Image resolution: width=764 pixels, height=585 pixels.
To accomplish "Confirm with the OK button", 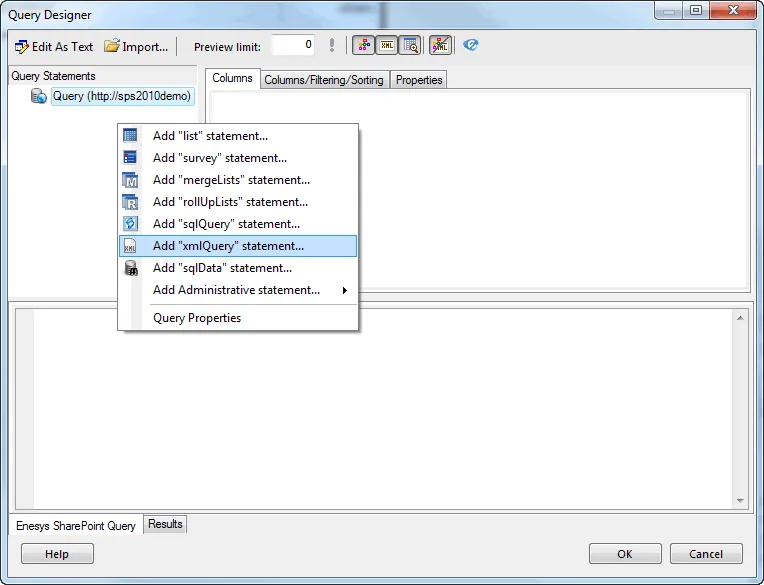I will (625, 554).
